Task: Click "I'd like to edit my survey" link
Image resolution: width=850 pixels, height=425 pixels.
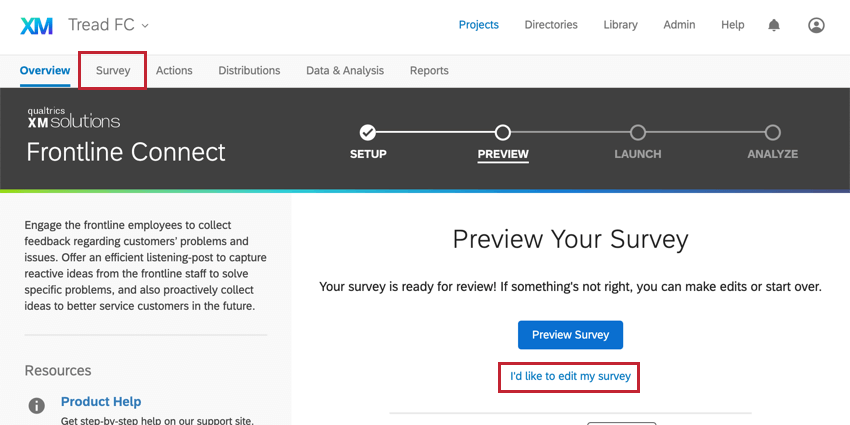Action: click(570, 376)
